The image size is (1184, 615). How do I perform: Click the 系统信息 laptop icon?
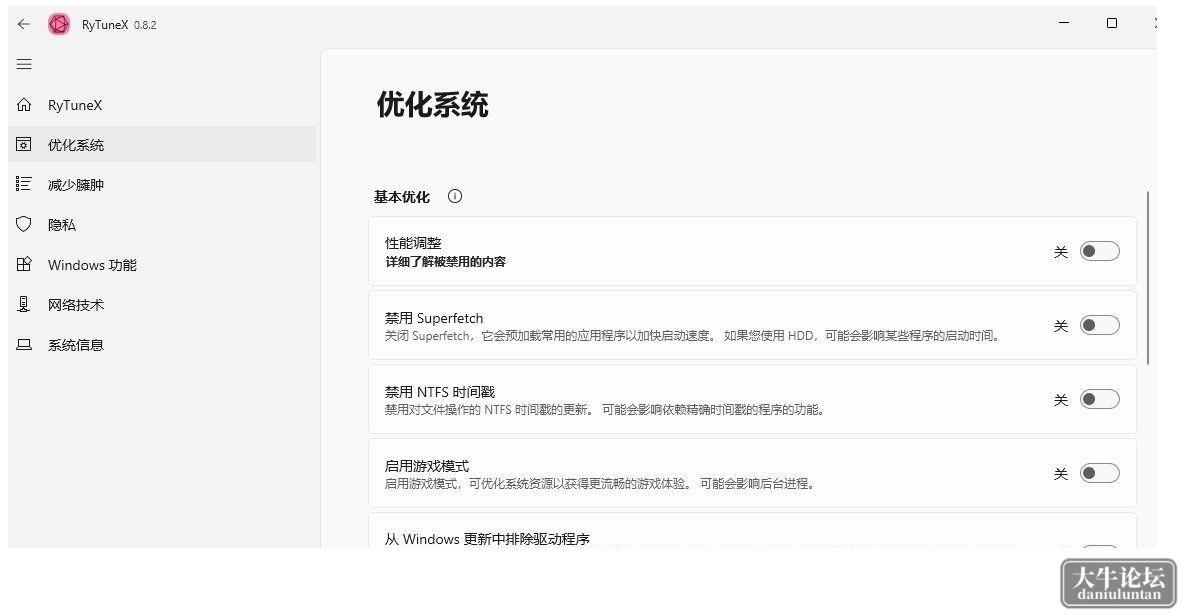[24, 345]
